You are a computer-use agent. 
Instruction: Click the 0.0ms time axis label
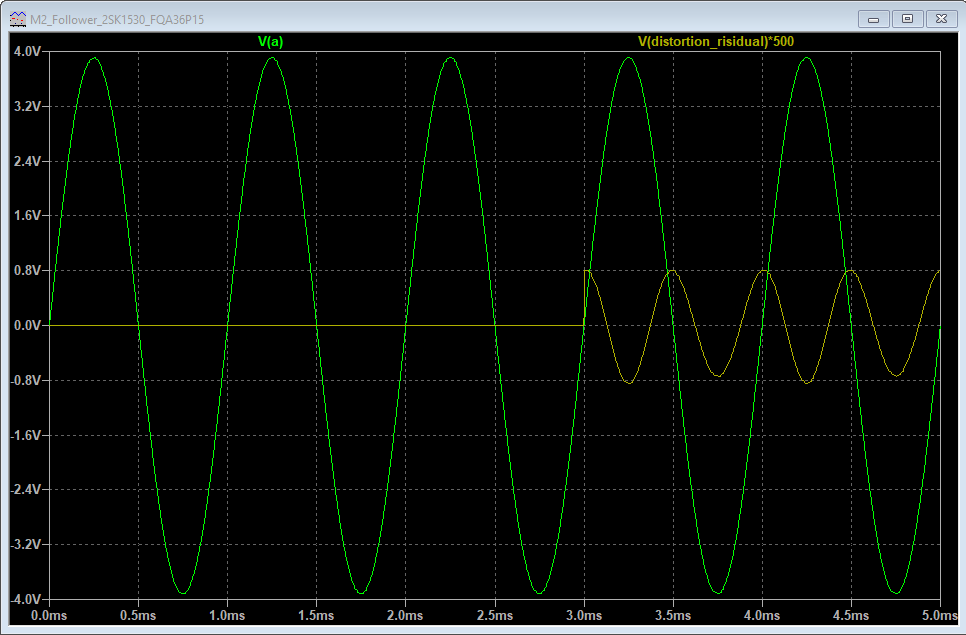(x=49, y=615)
